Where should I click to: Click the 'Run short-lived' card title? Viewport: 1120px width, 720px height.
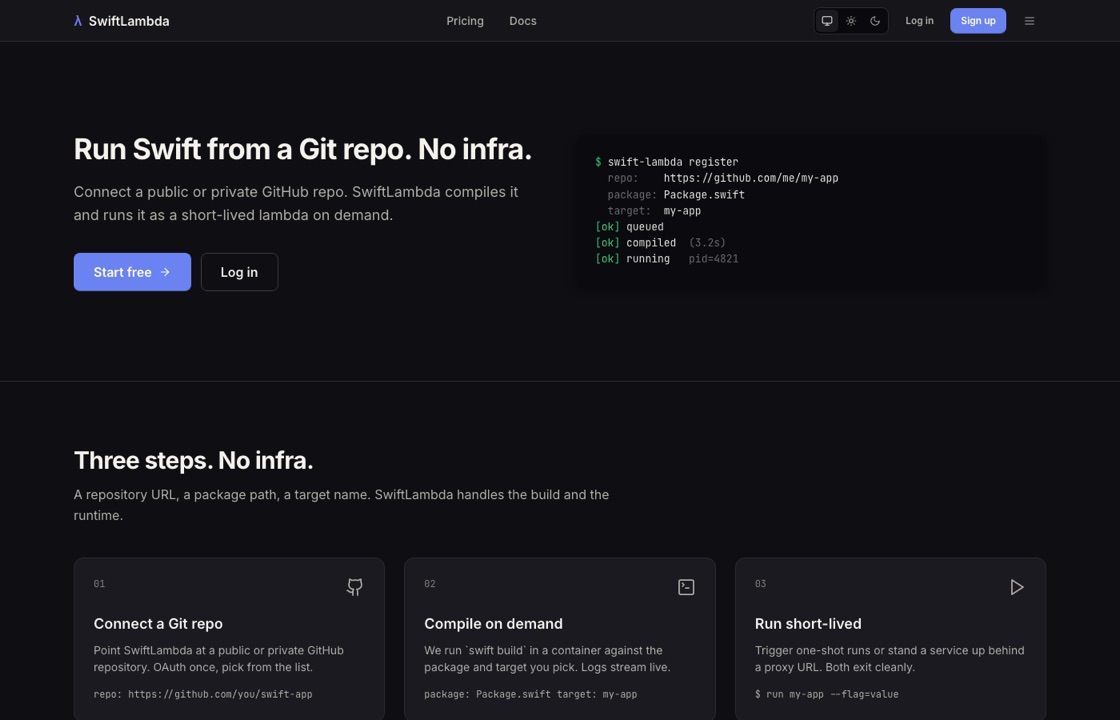pyautogui.click(x=808, y=624)
